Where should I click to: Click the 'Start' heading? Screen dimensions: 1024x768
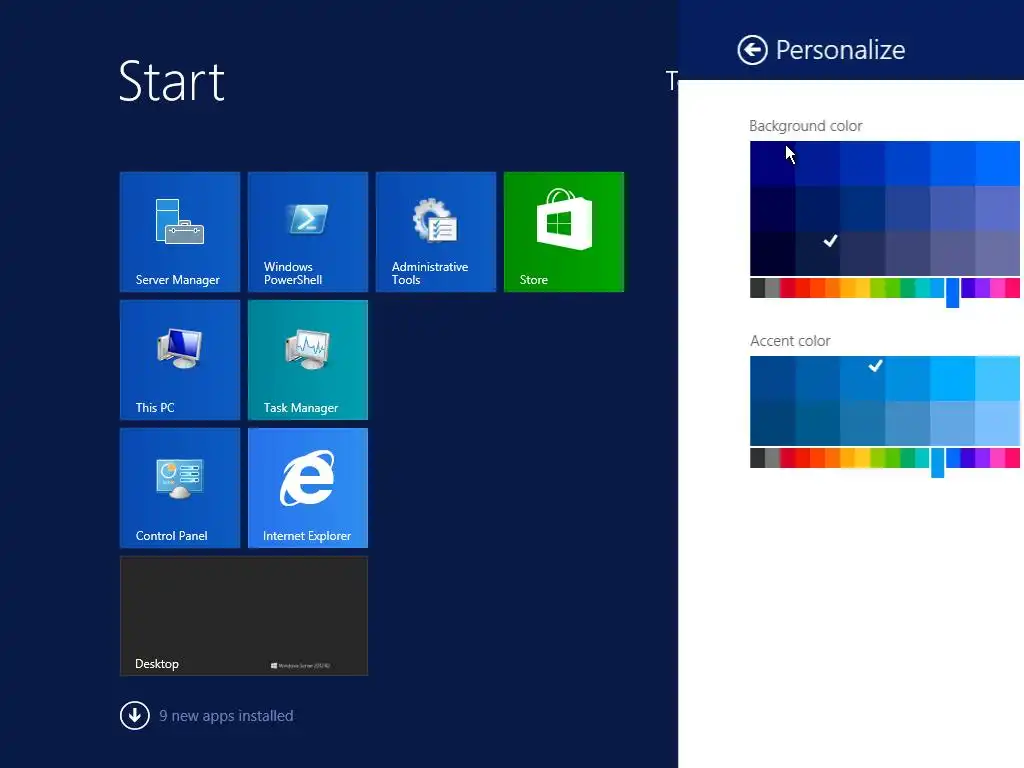tap(172, 82)
